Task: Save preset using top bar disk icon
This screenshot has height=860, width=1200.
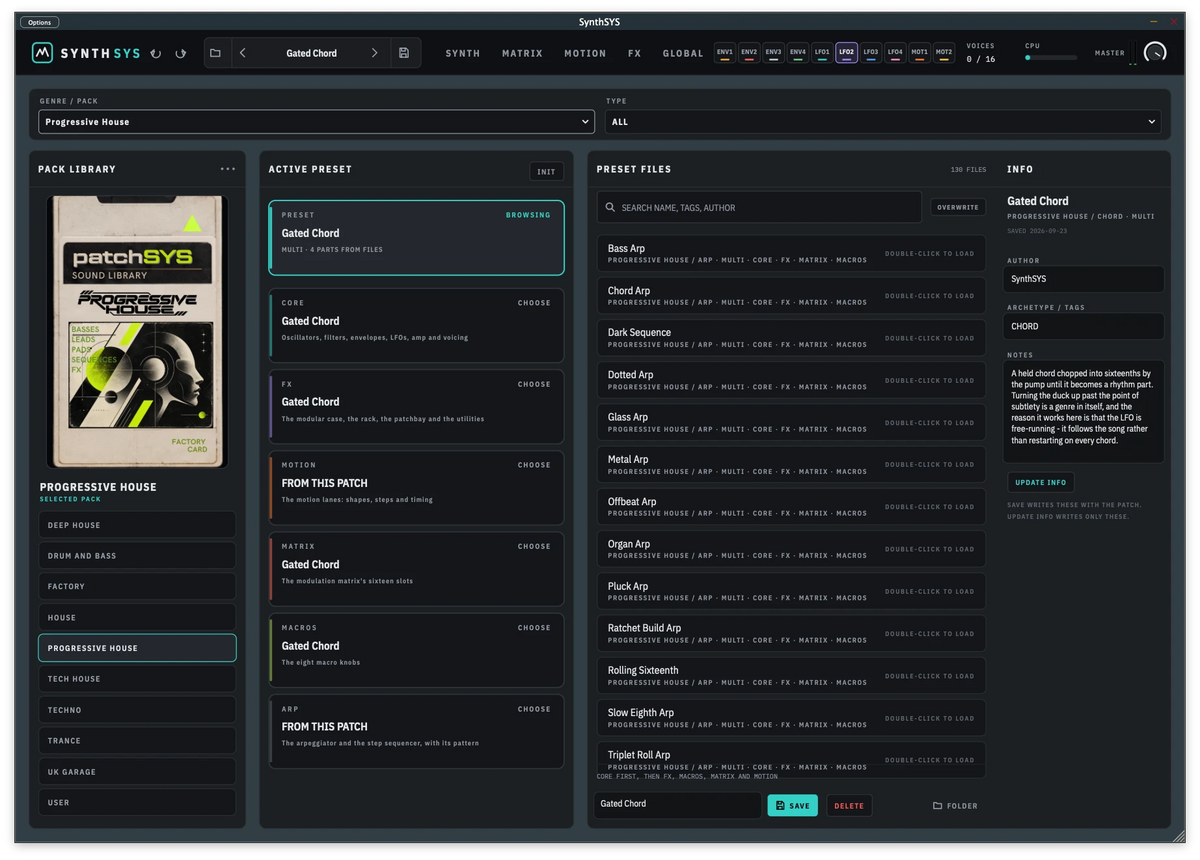Action: (x=404, y=53)
